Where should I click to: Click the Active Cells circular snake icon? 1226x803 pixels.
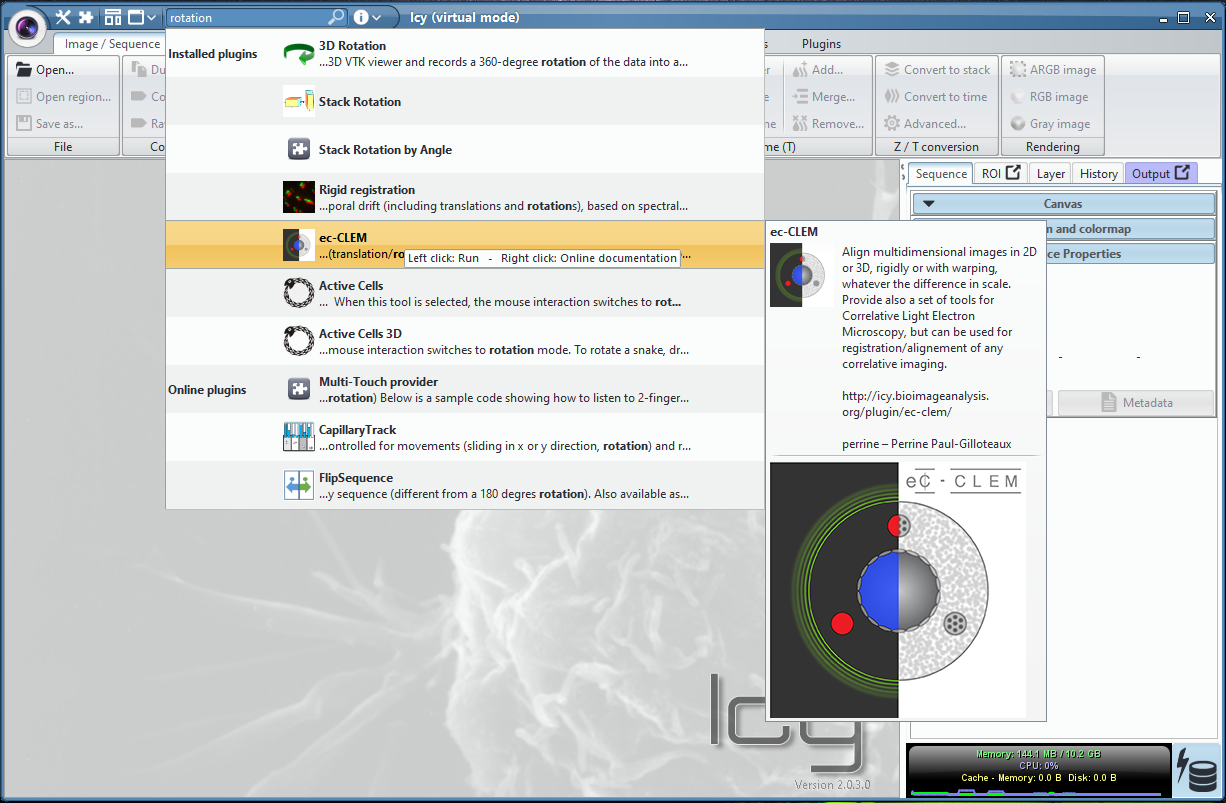[298, 292]
